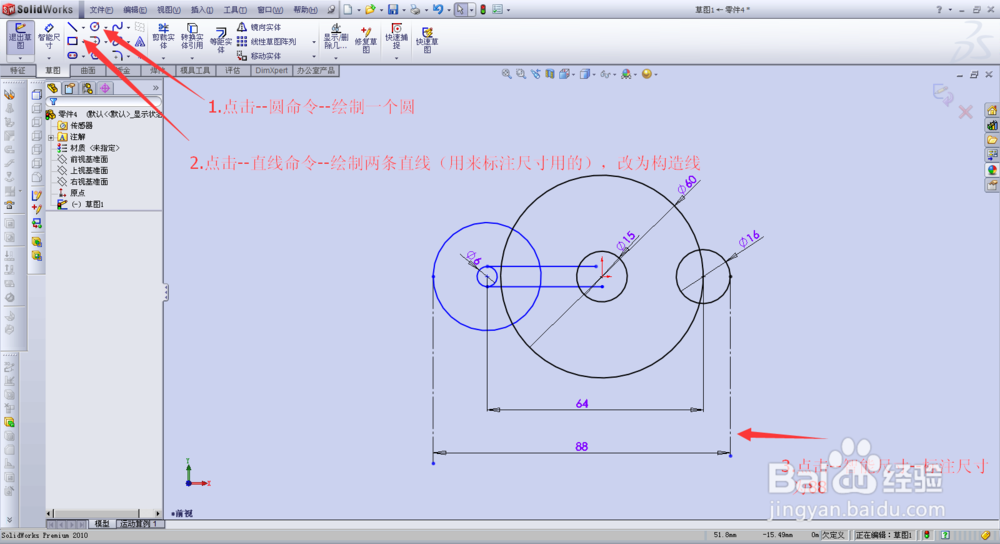Screen dimensions: 1000x544
Task: Select the Line sketch tool
Action: 72,27
